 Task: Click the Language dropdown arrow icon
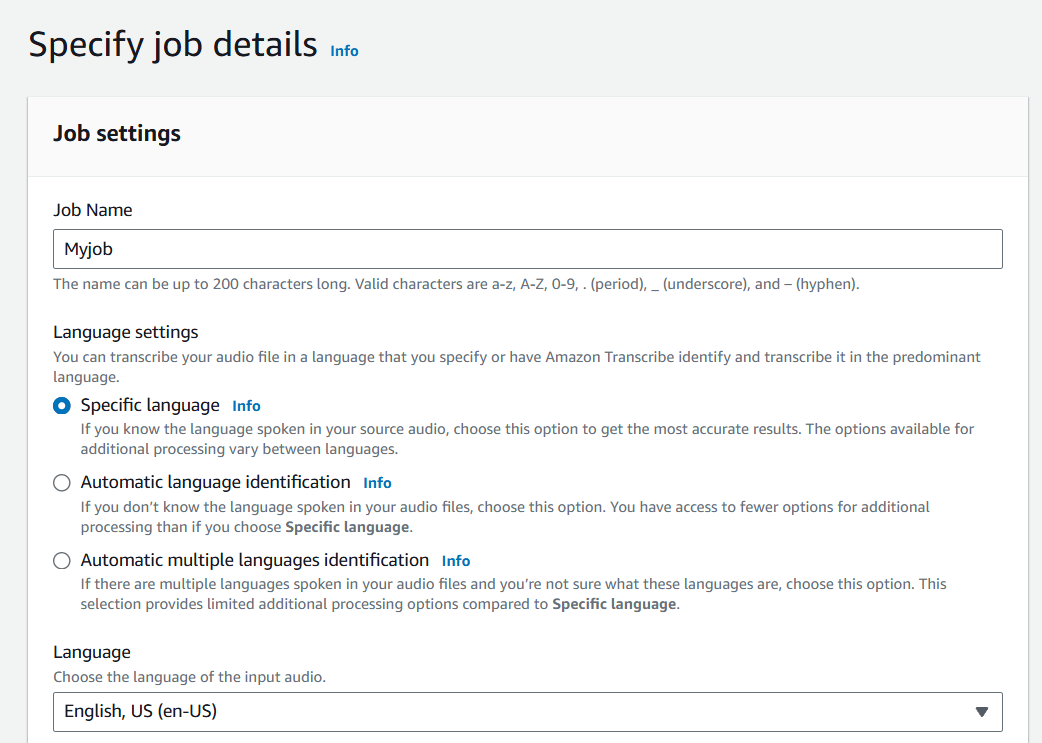tap(982, 712)
